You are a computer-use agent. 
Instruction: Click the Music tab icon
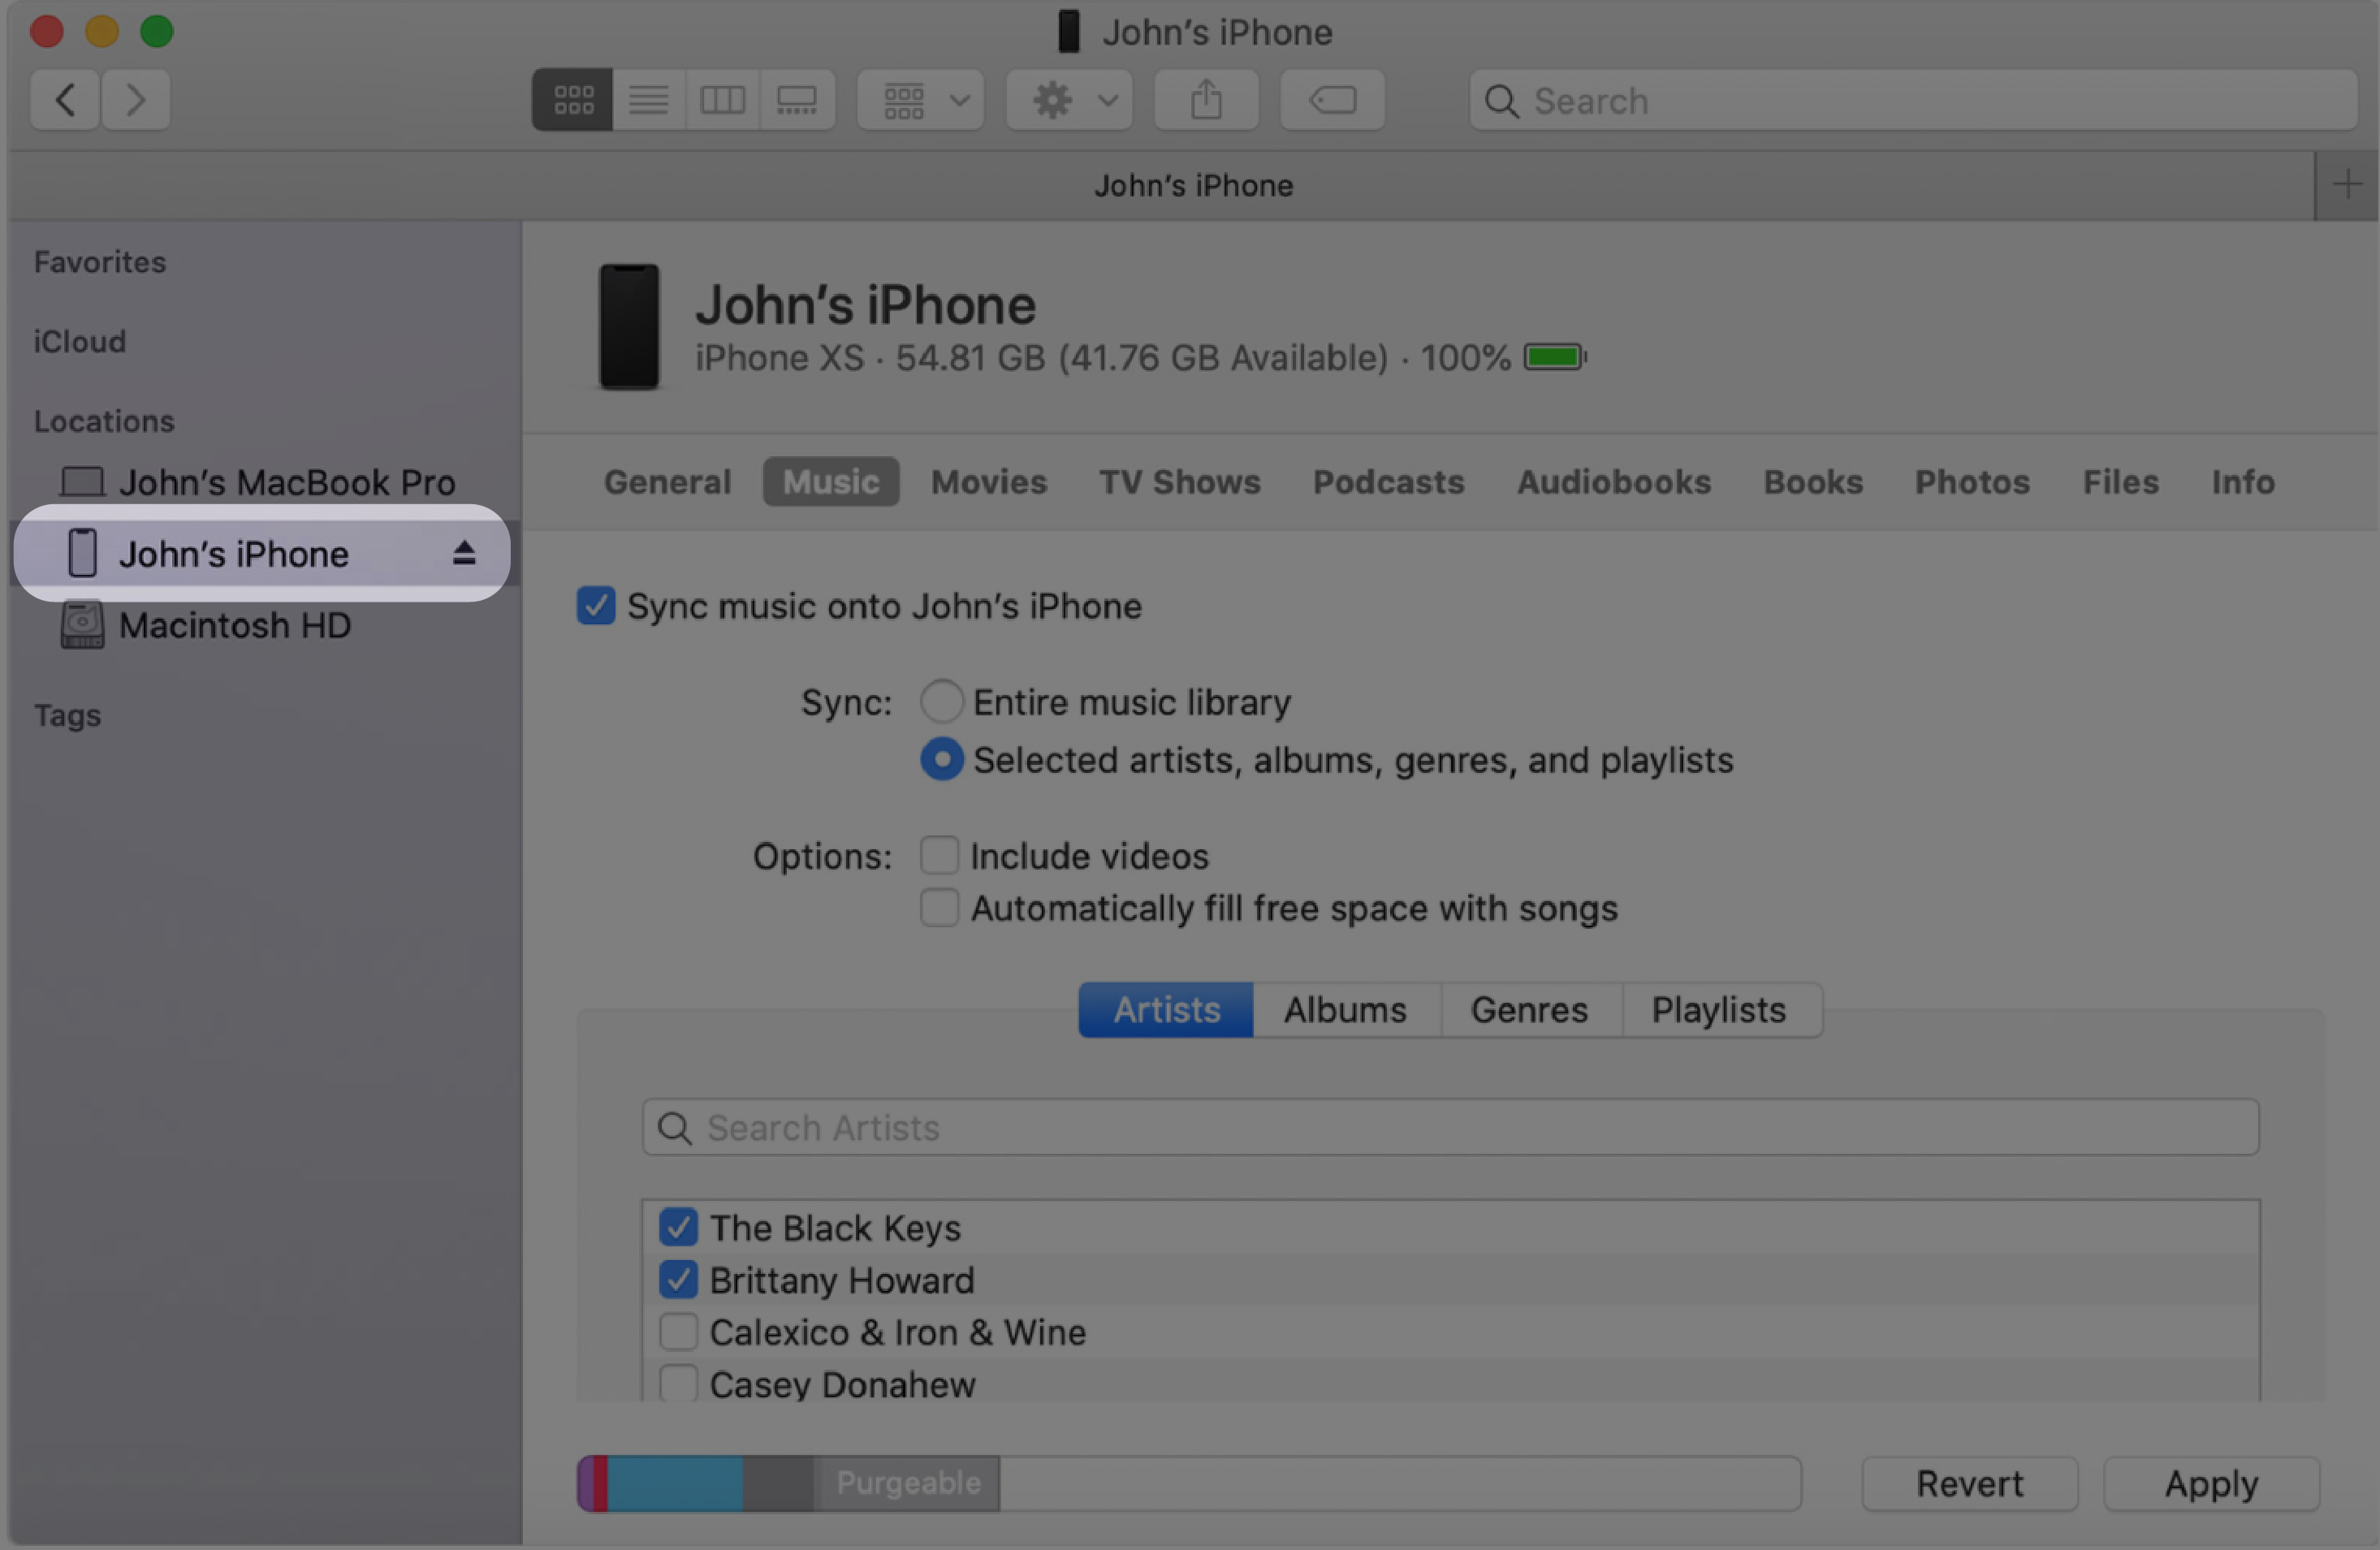829,480
